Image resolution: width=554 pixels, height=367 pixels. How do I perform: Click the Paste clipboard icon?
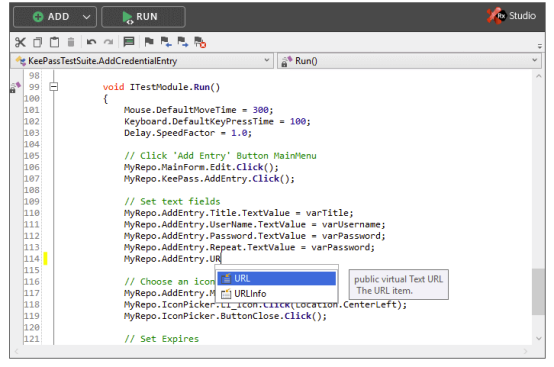click(54, 42)
